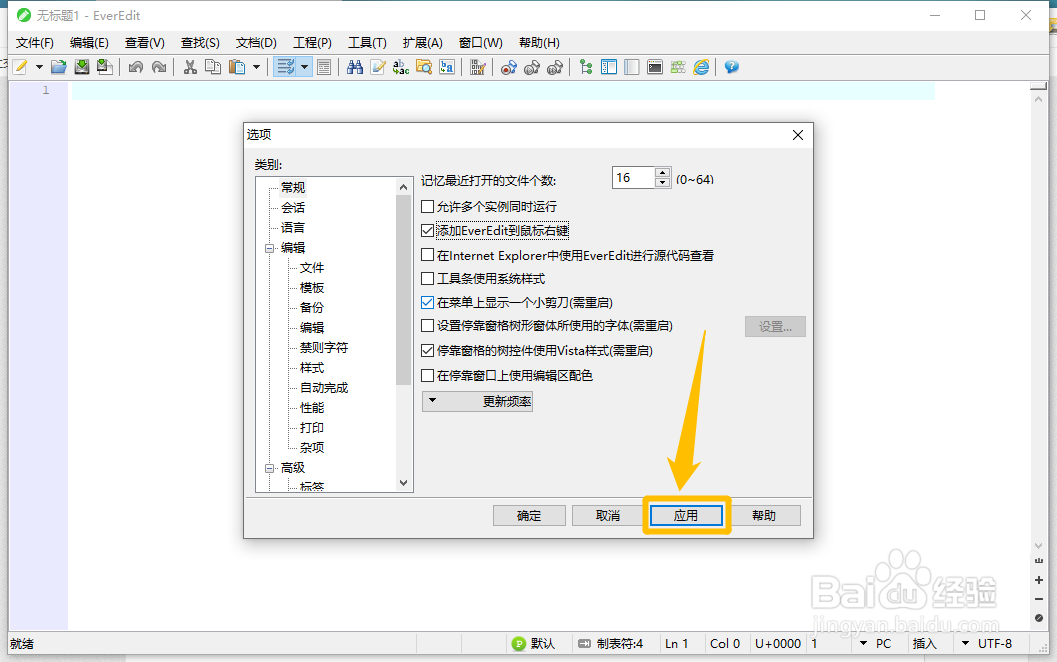The height and width of the screenshot is (662, 1057).
Task: Click the Play macro icon
Action: (532, 67)
